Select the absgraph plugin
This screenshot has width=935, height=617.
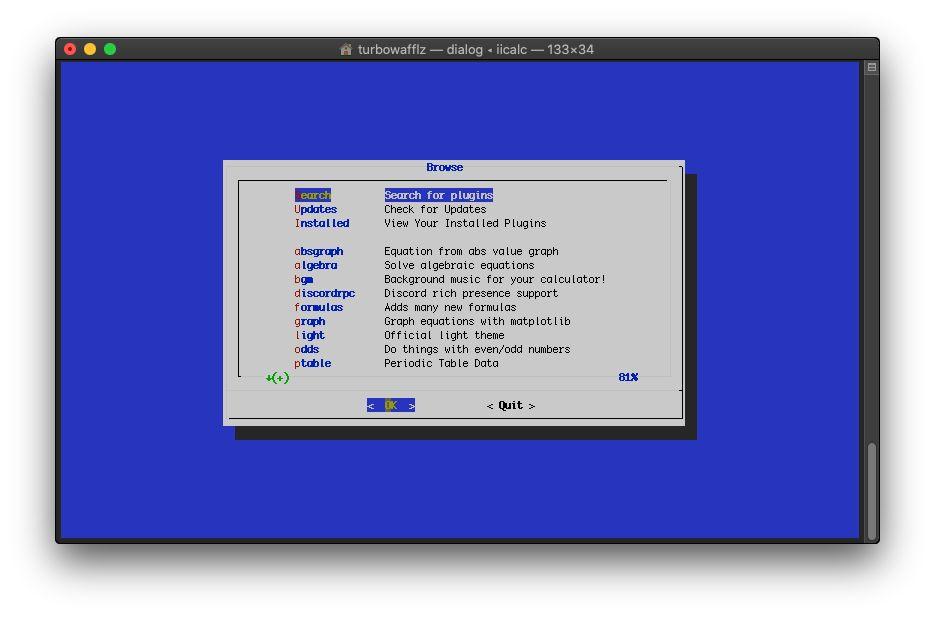pos(319,251)
